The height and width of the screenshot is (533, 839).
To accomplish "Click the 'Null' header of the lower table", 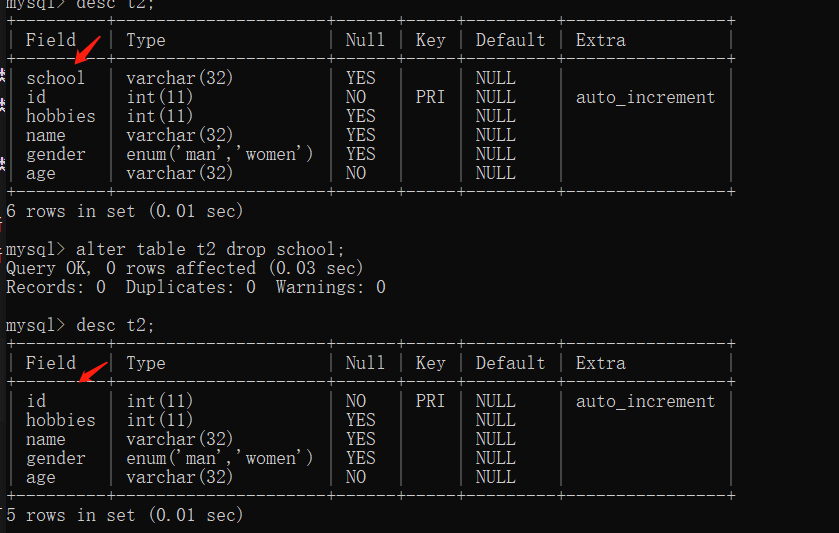I will click(365, 363).
